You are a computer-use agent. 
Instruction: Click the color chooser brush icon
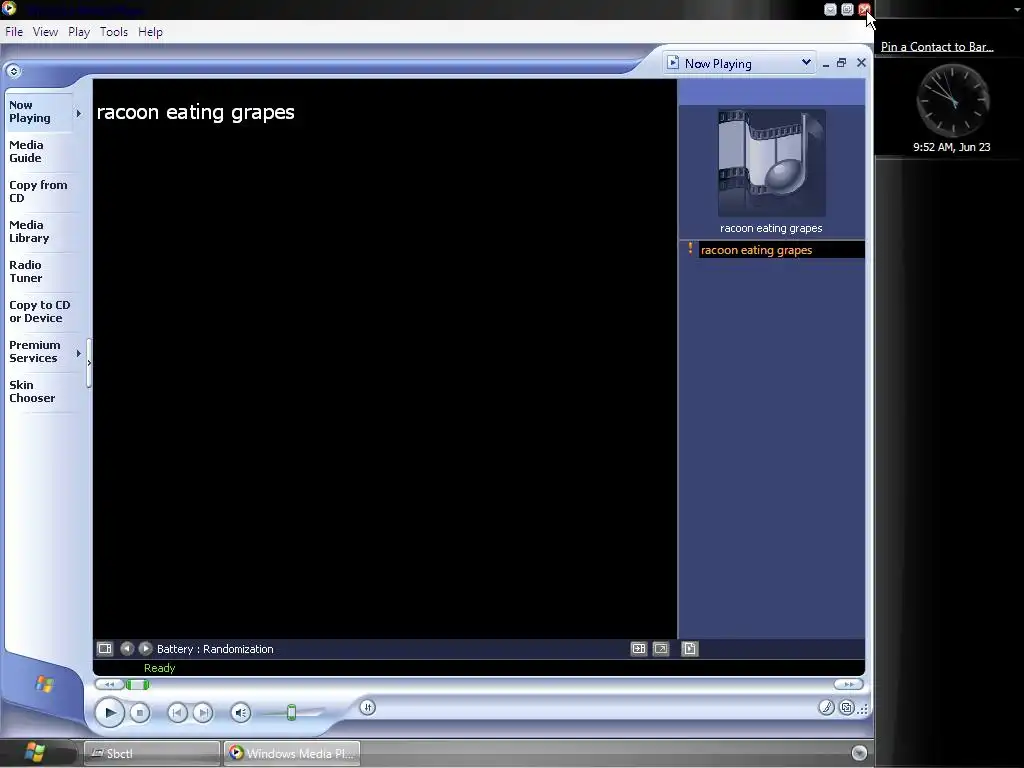pos(826,707)
